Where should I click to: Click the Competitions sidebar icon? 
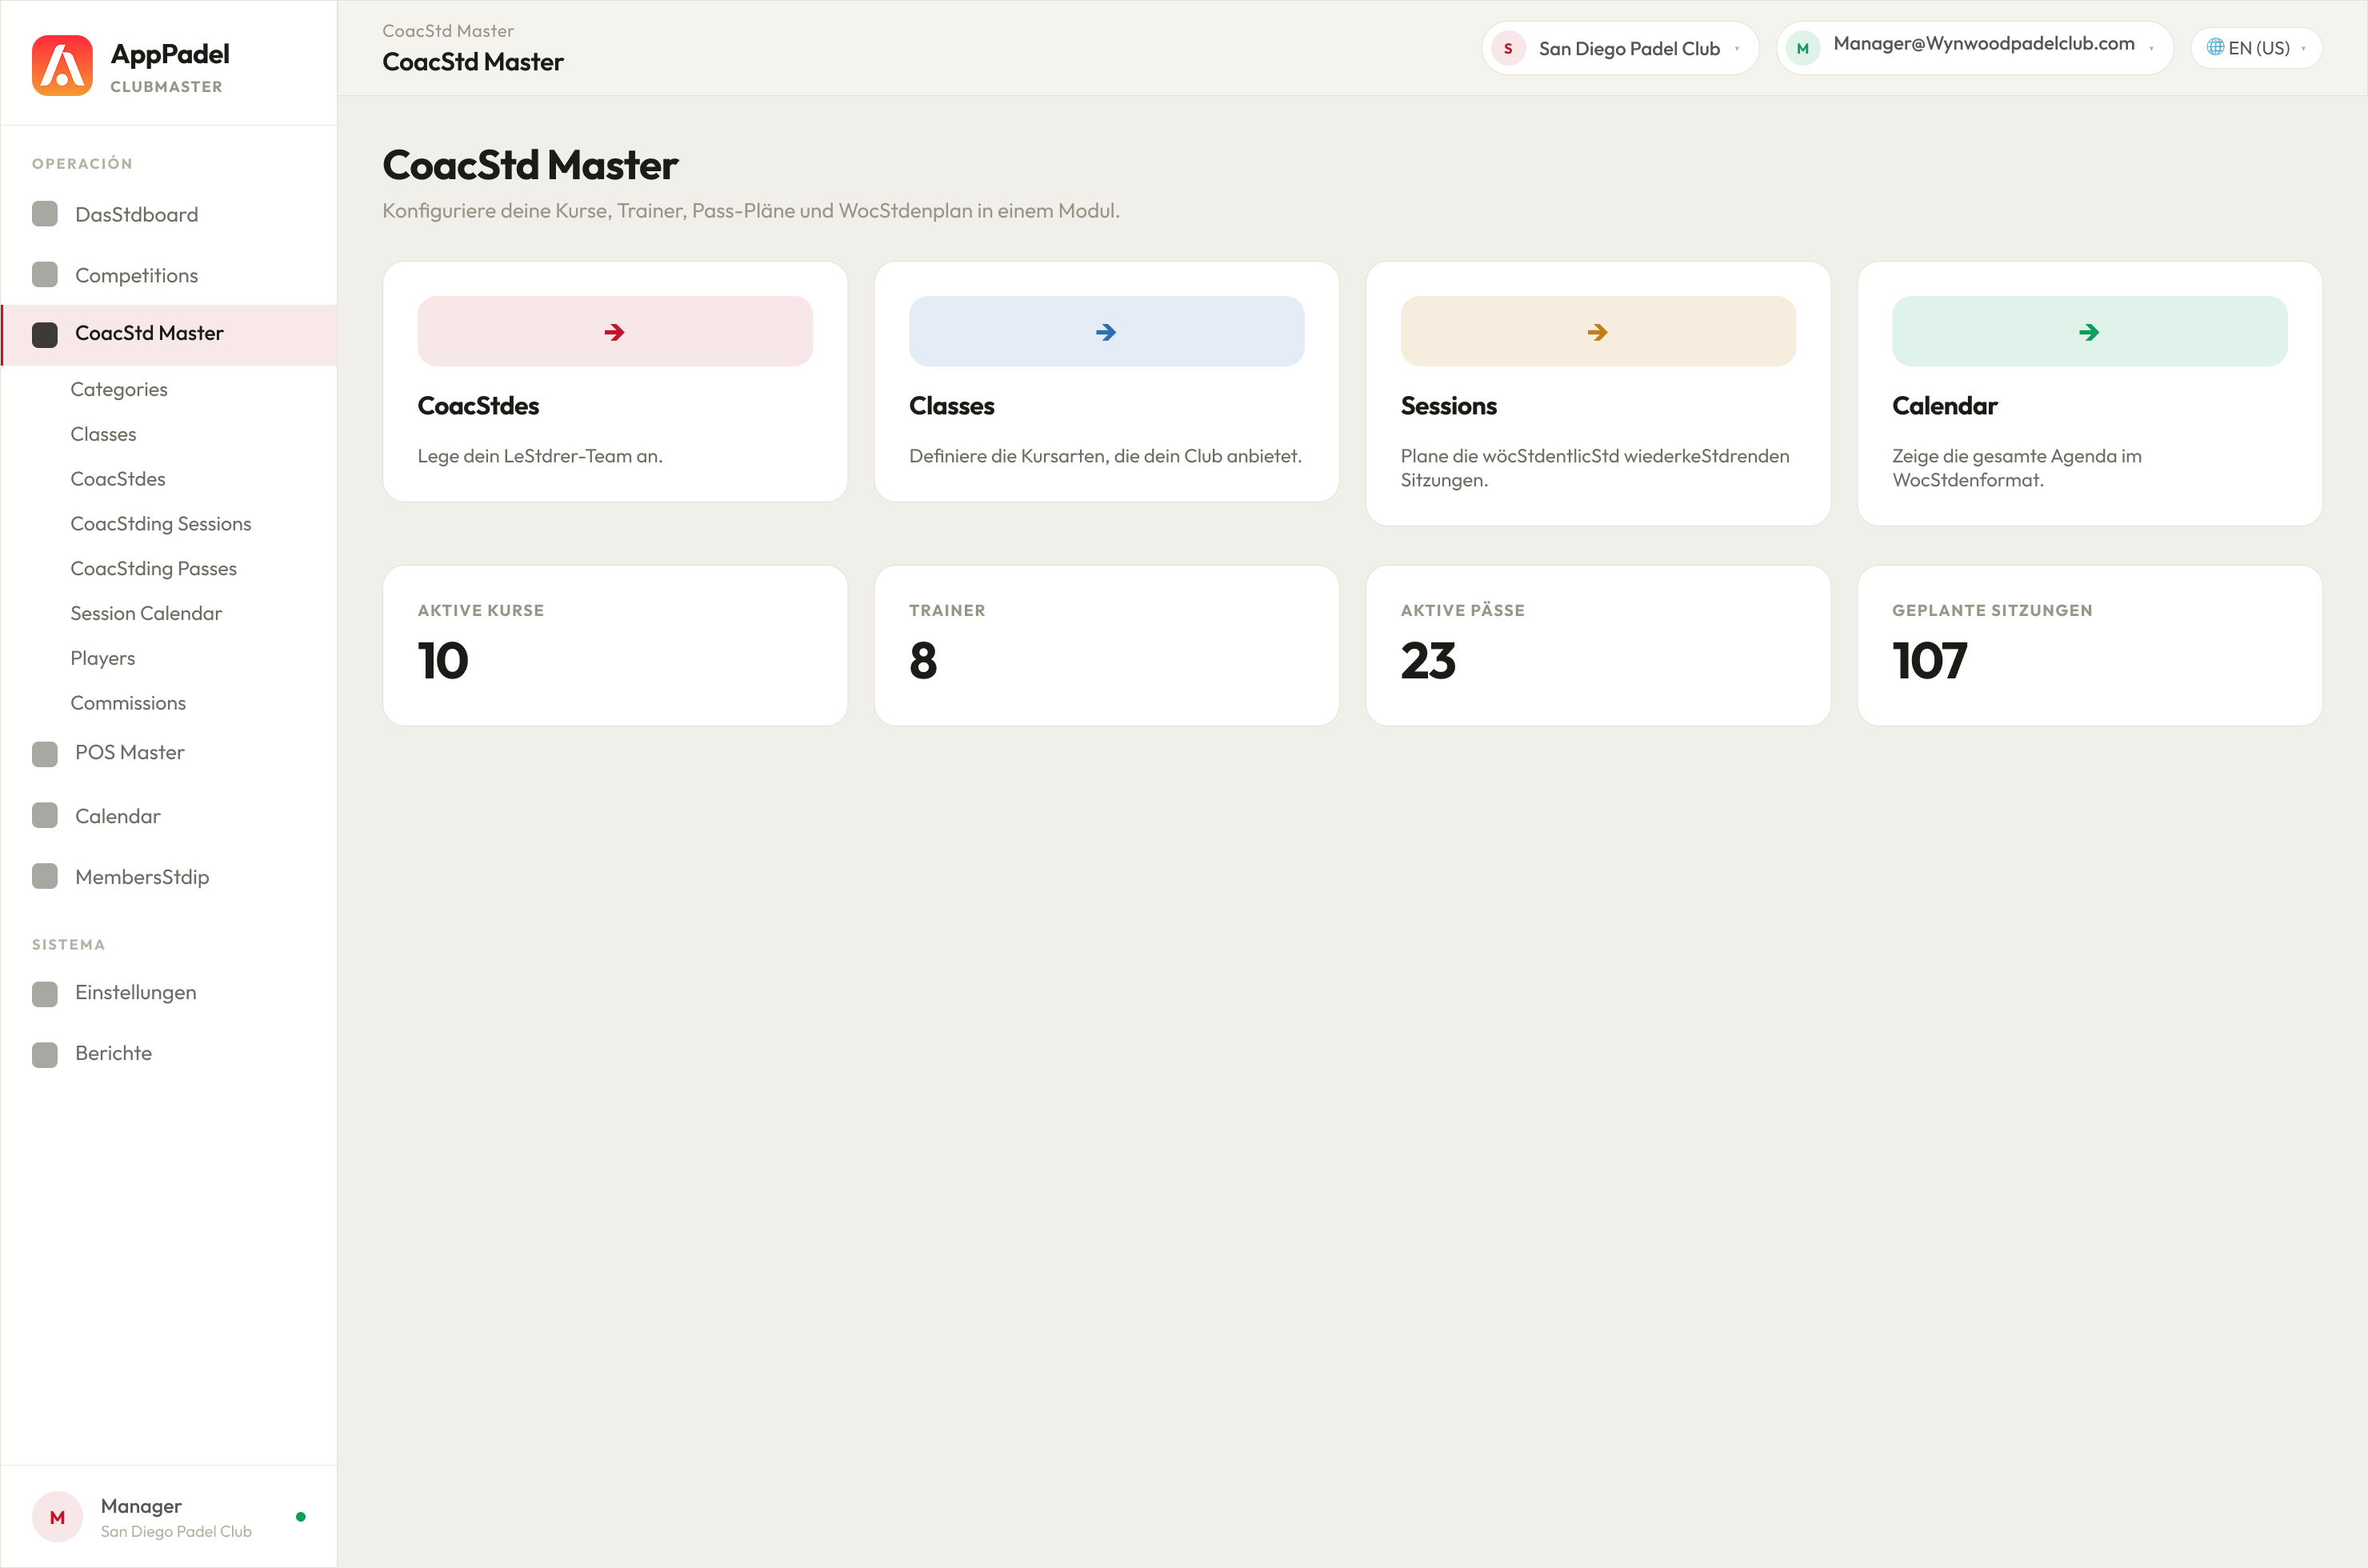tap(45, 274)
